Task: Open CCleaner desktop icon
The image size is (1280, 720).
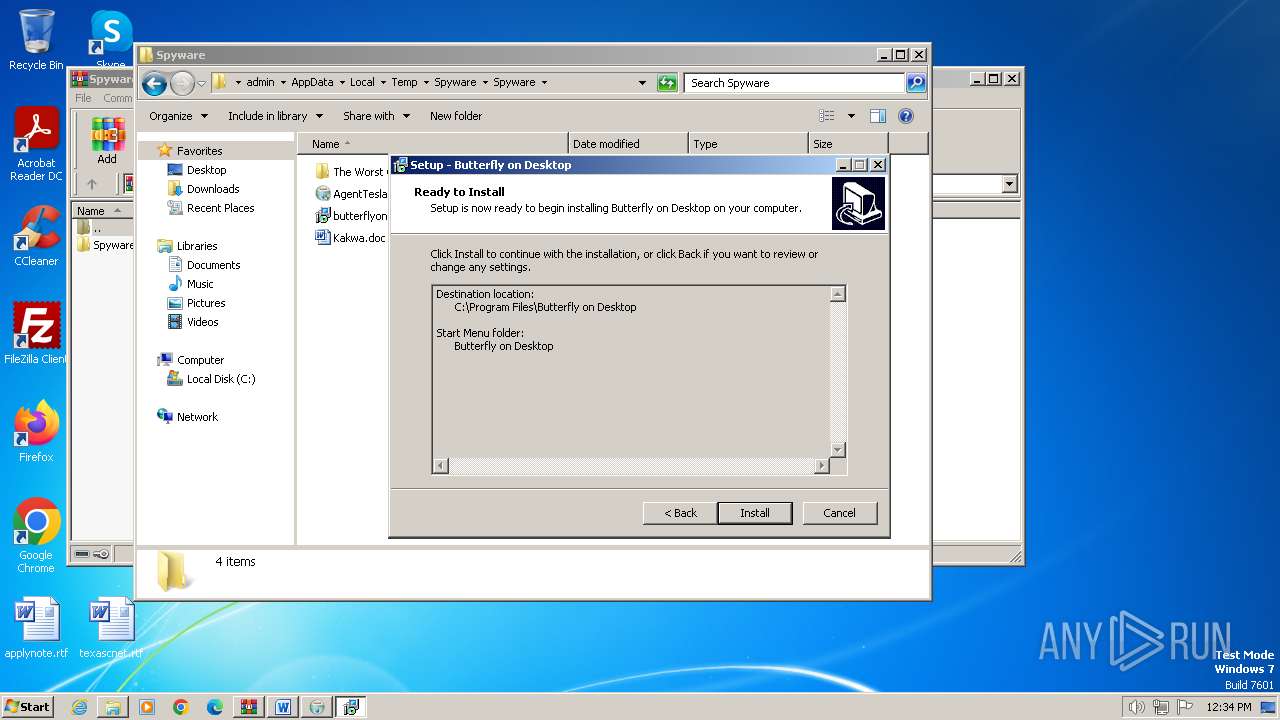Action: (36, 237)
